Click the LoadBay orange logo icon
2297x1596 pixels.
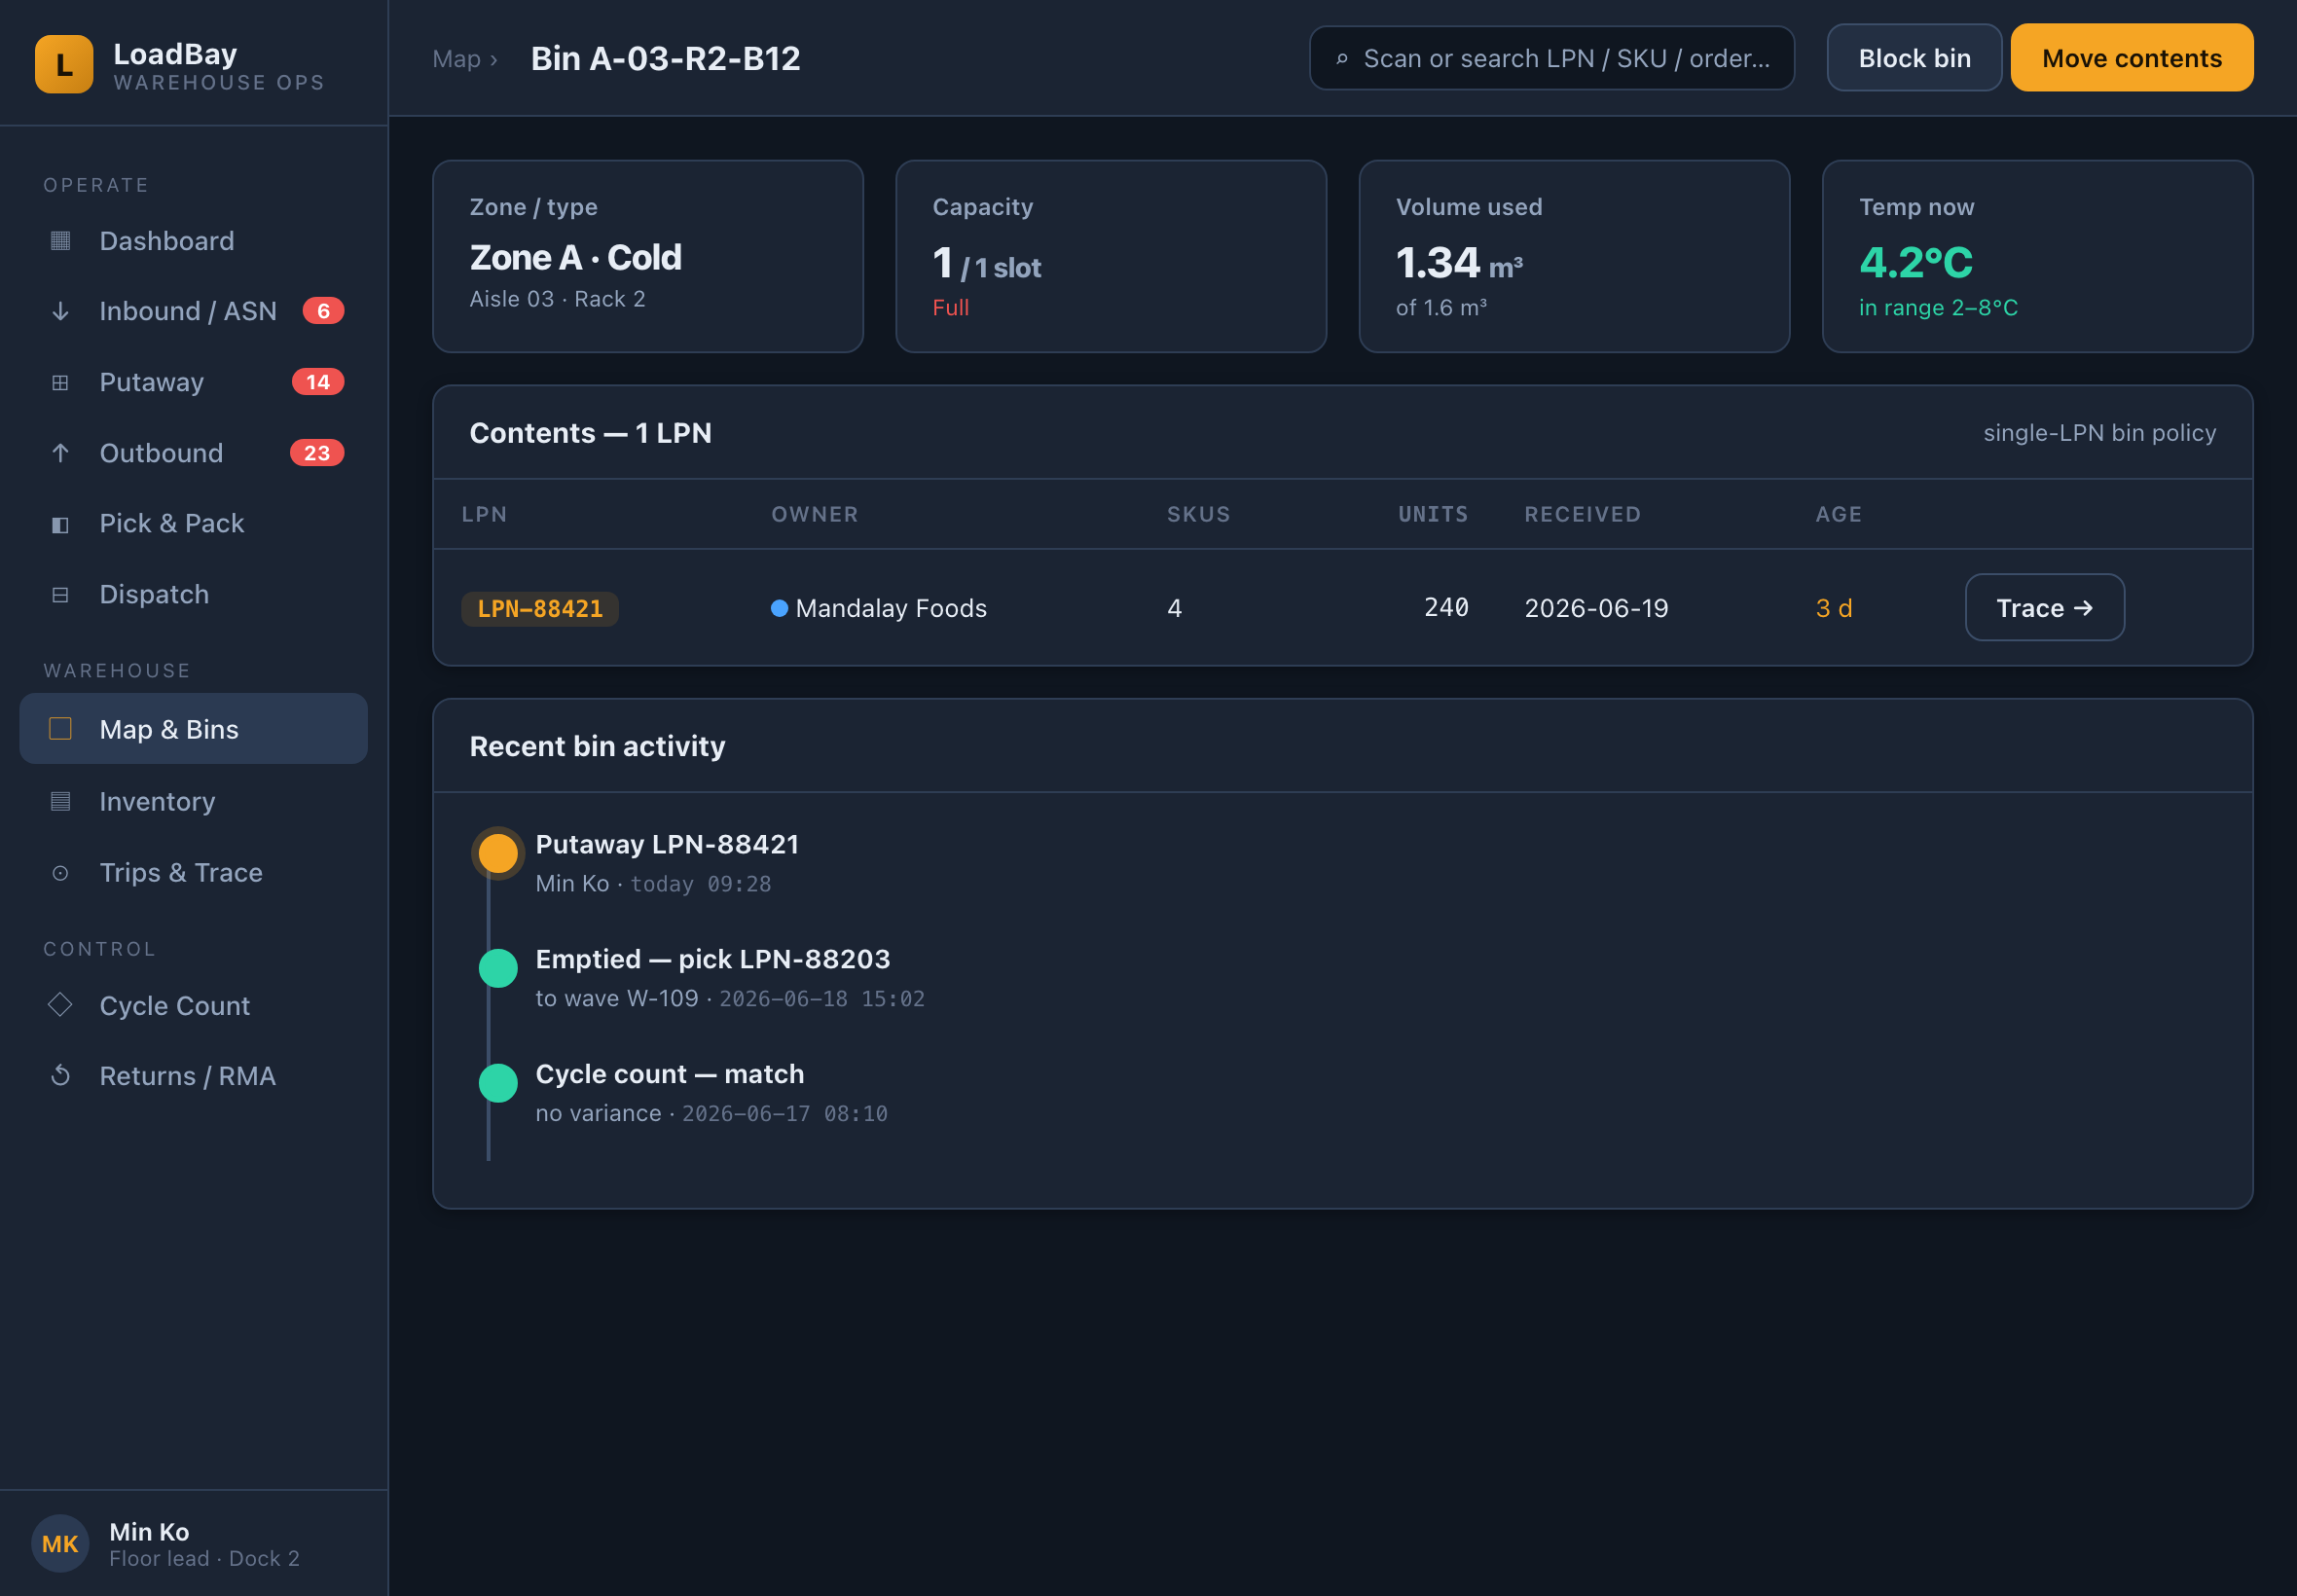pyautogui.click(x=64, y=64)
